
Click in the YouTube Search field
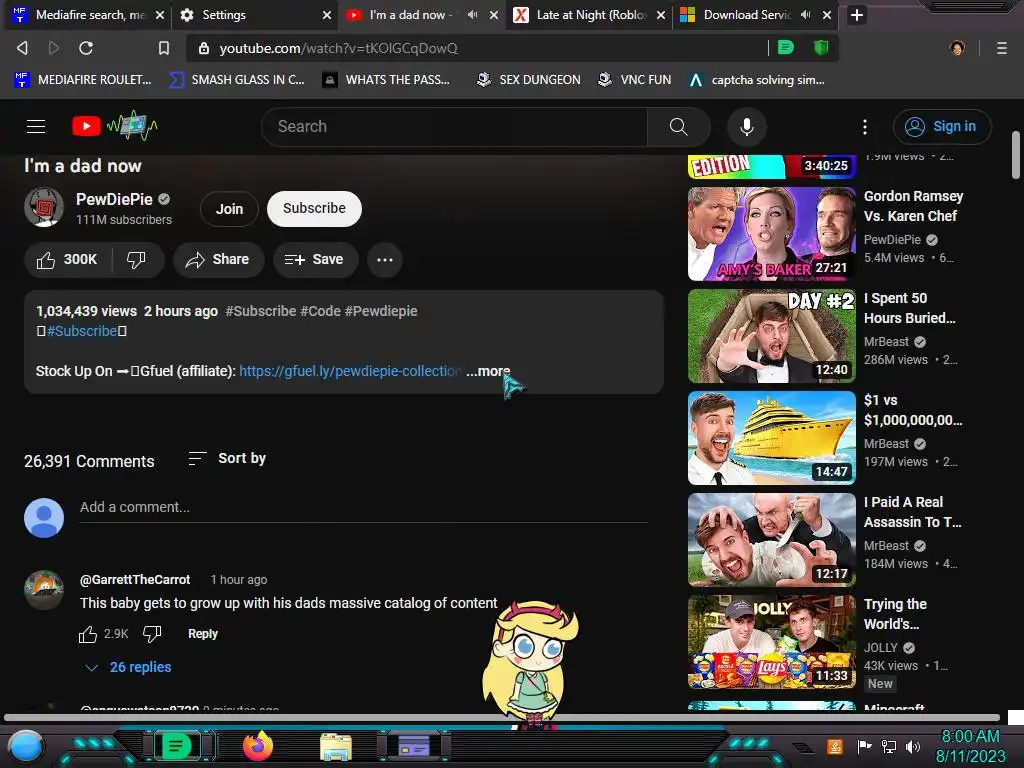click(x=454, y=127)
